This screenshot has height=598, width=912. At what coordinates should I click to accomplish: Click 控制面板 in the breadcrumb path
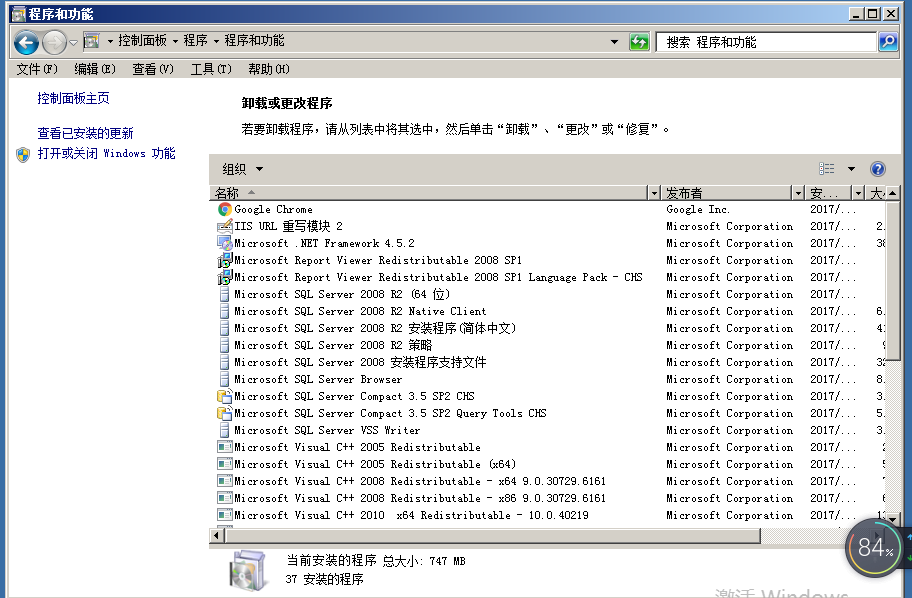pyautogui.click(x=142, y=40)
